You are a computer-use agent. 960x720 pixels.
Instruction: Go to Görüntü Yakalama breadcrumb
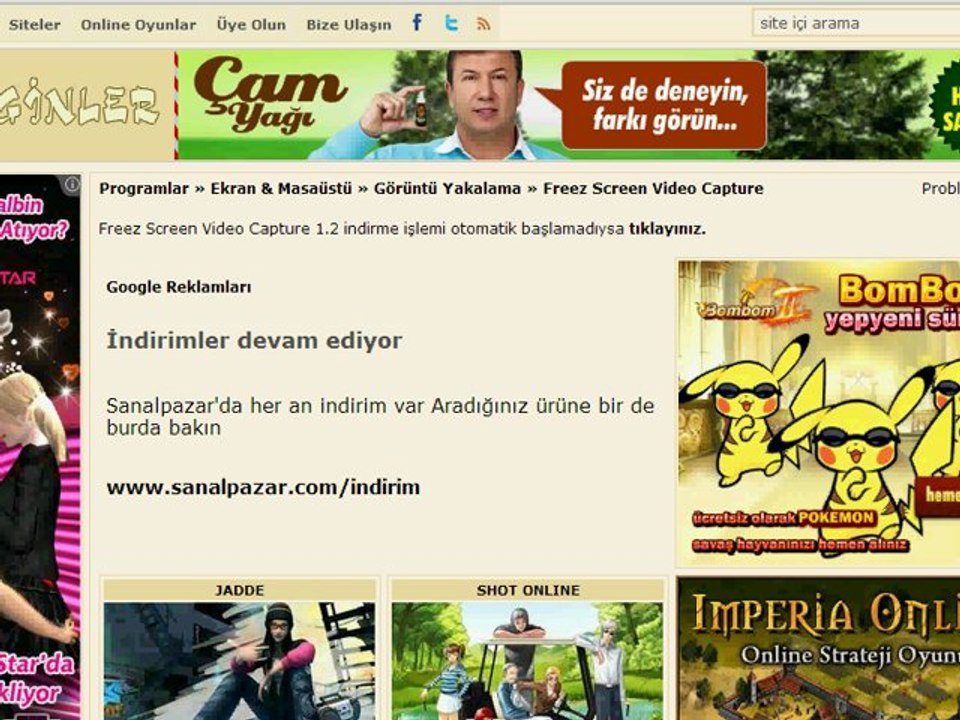coord(447,189)
